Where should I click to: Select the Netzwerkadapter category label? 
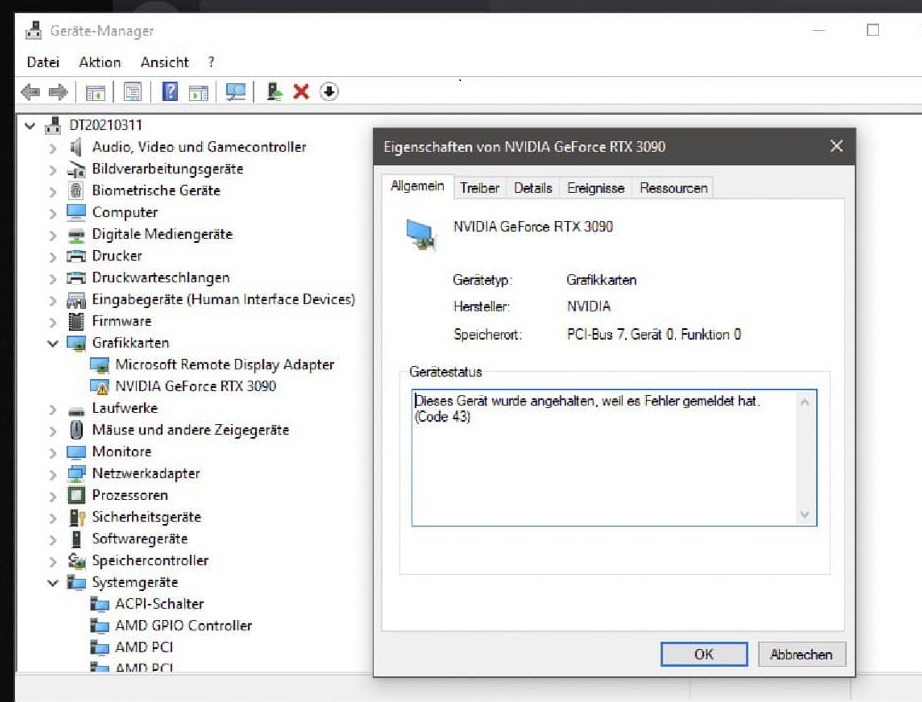coord(146,473)
